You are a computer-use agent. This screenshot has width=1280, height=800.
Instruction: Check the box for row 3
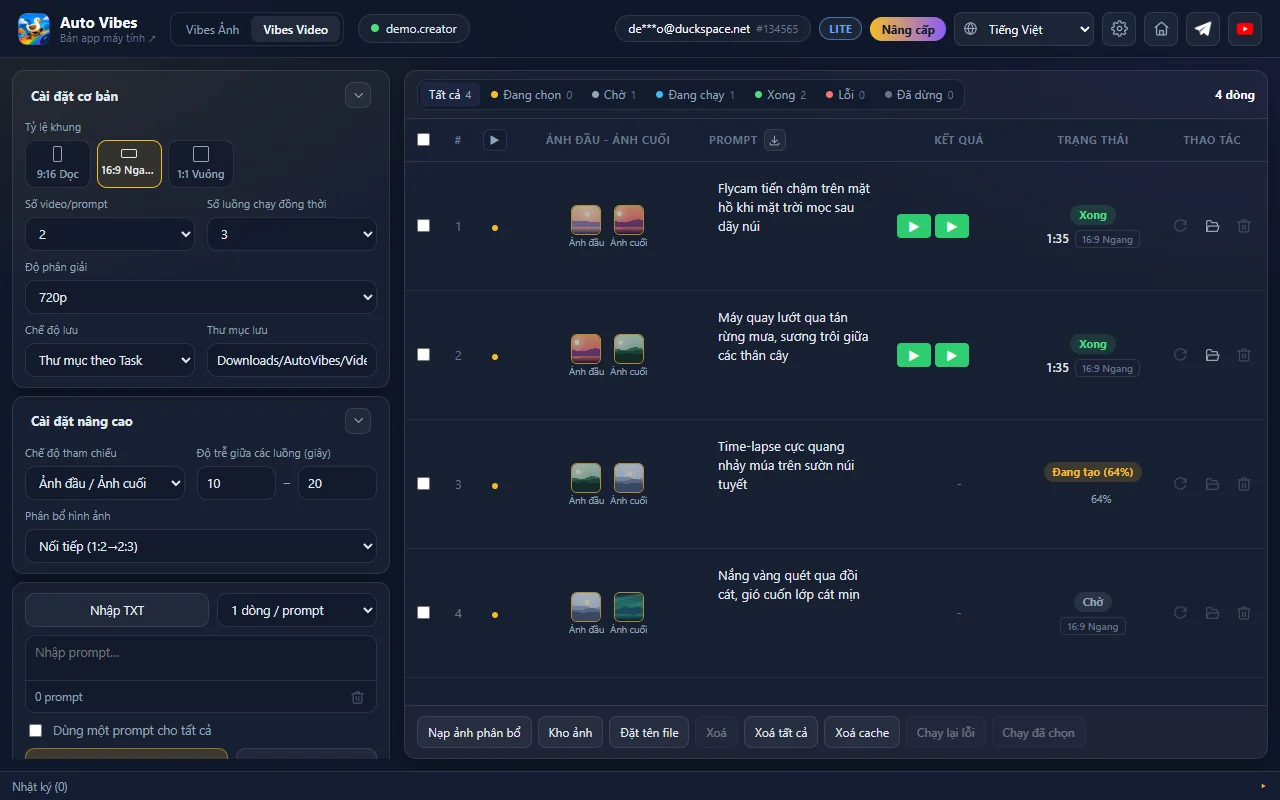(x=423, y=484)
